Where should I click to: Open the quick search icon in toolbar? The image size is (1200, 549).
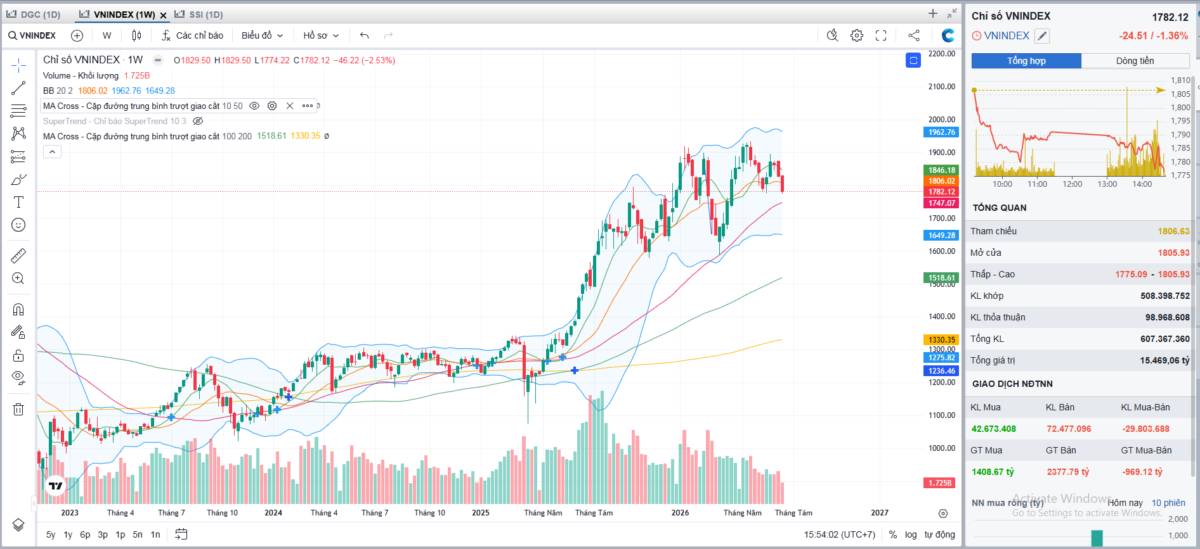[833, 35]
